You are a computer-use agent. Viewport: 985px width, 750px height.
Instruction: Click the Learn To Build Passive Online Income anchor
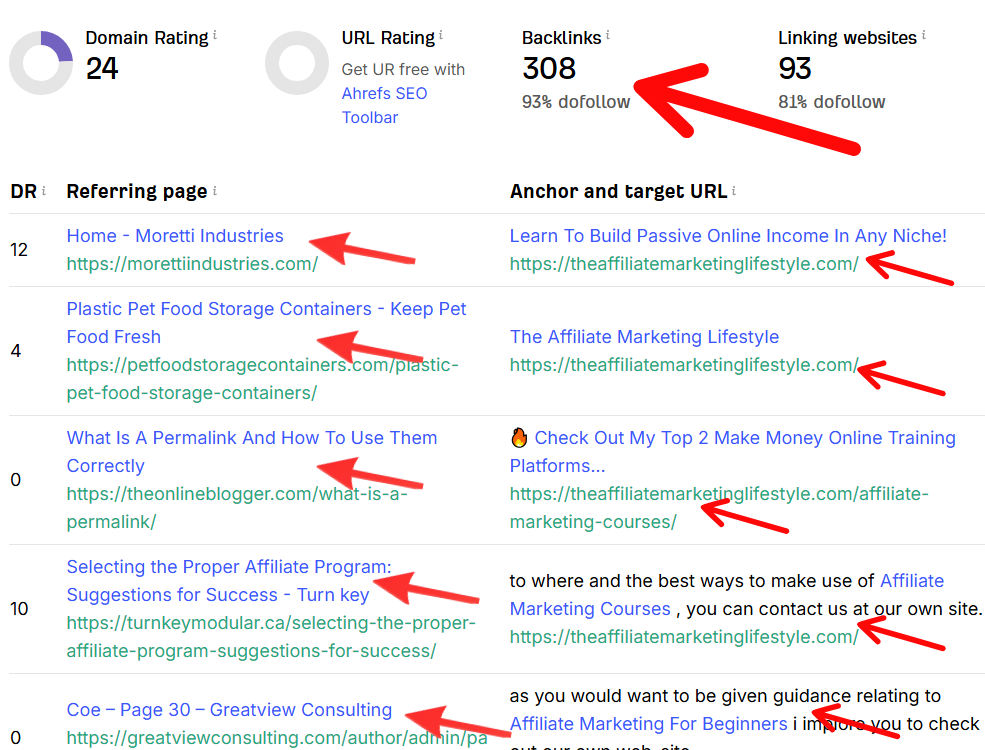(x=728, y=236)
